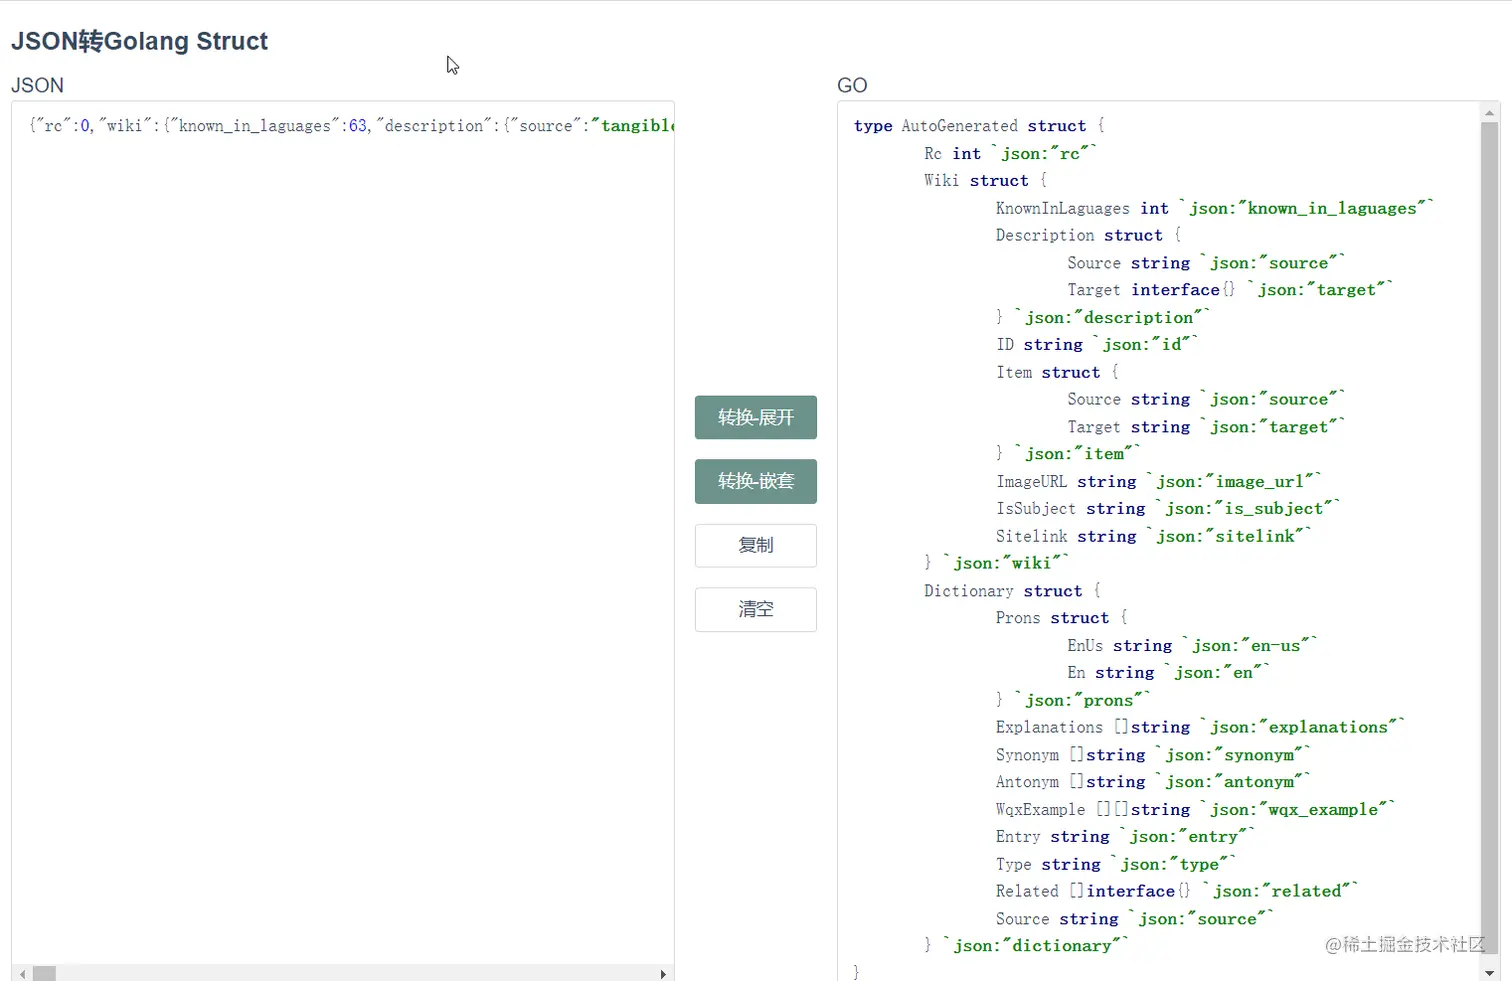Click the 'Related []interface{}' field line

(x=1177, y=891)
